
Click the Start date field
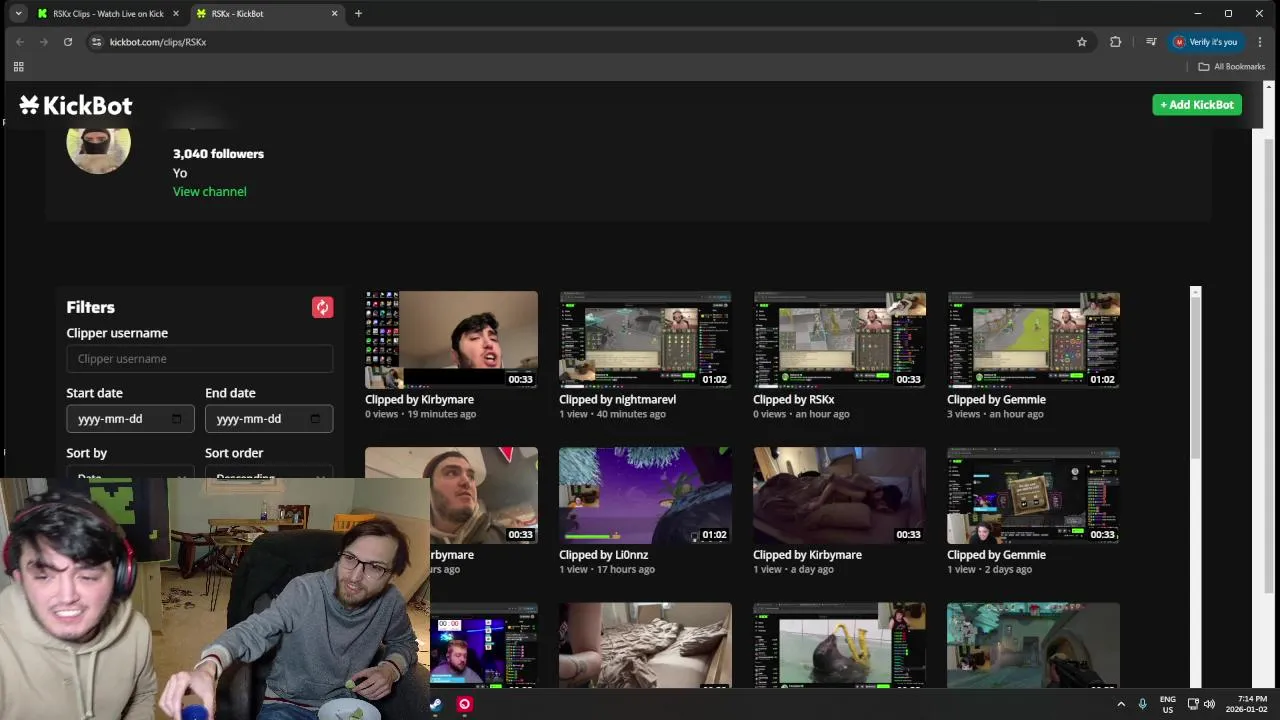130,419
